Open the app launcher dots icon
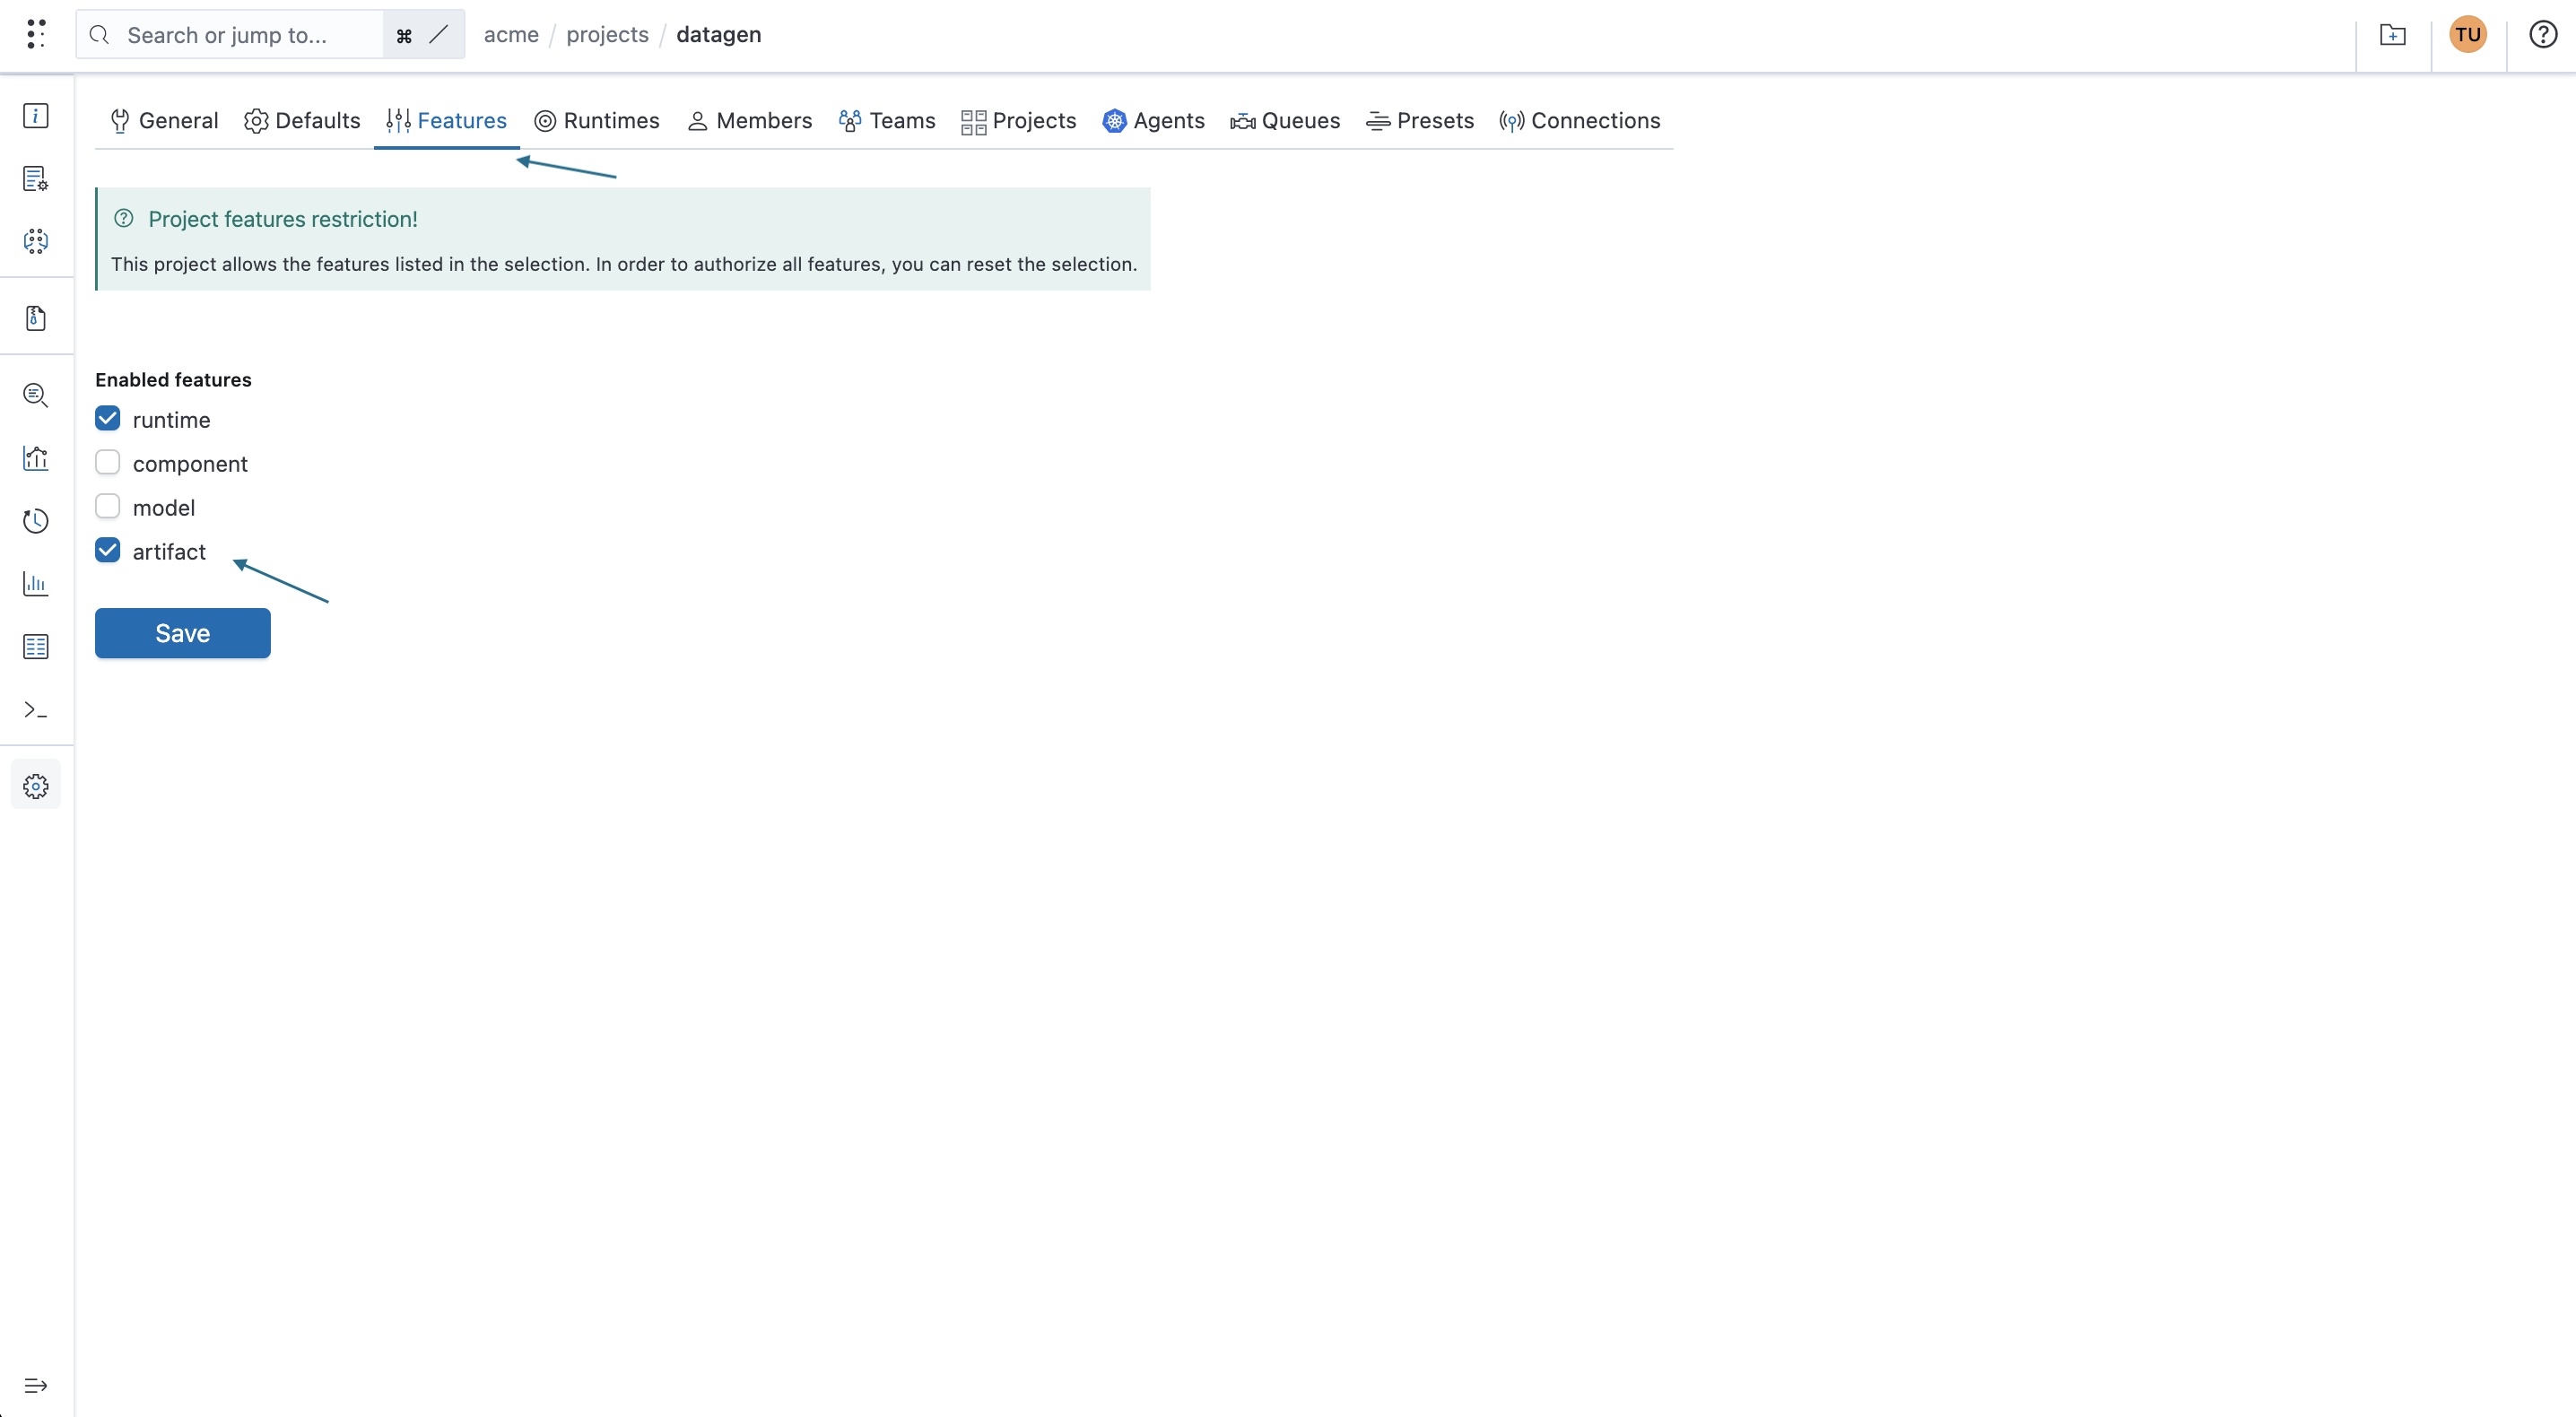 (36, 34)
